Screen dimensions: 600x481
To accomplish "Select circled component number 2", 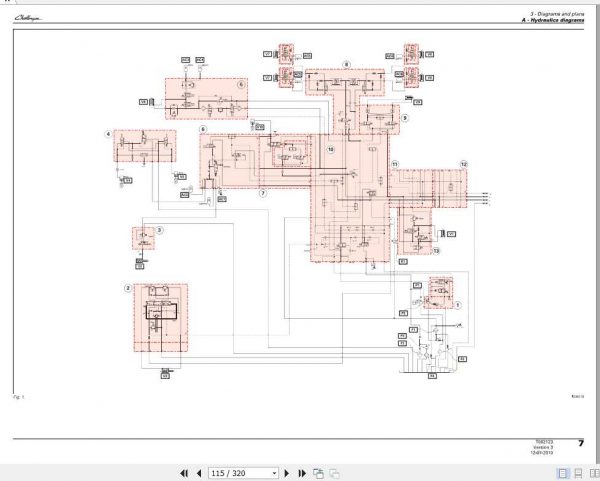I will click(128, 288).
